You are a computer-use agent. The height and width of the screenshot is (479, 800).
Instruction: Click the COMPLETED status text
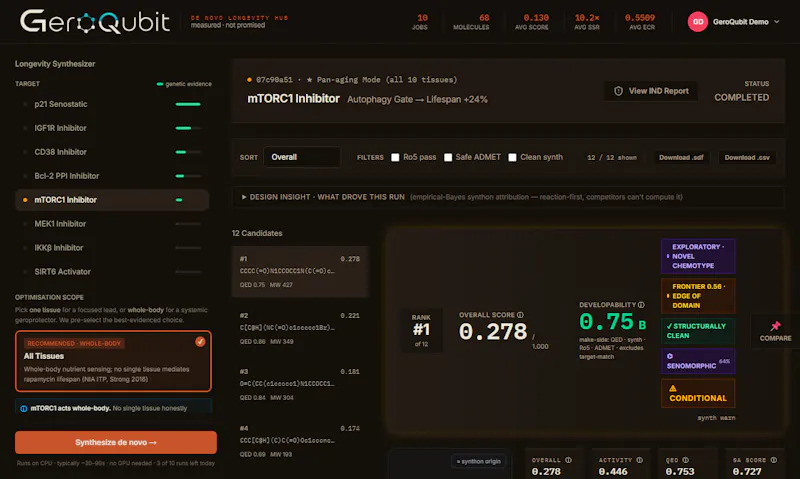click(741, 97)
